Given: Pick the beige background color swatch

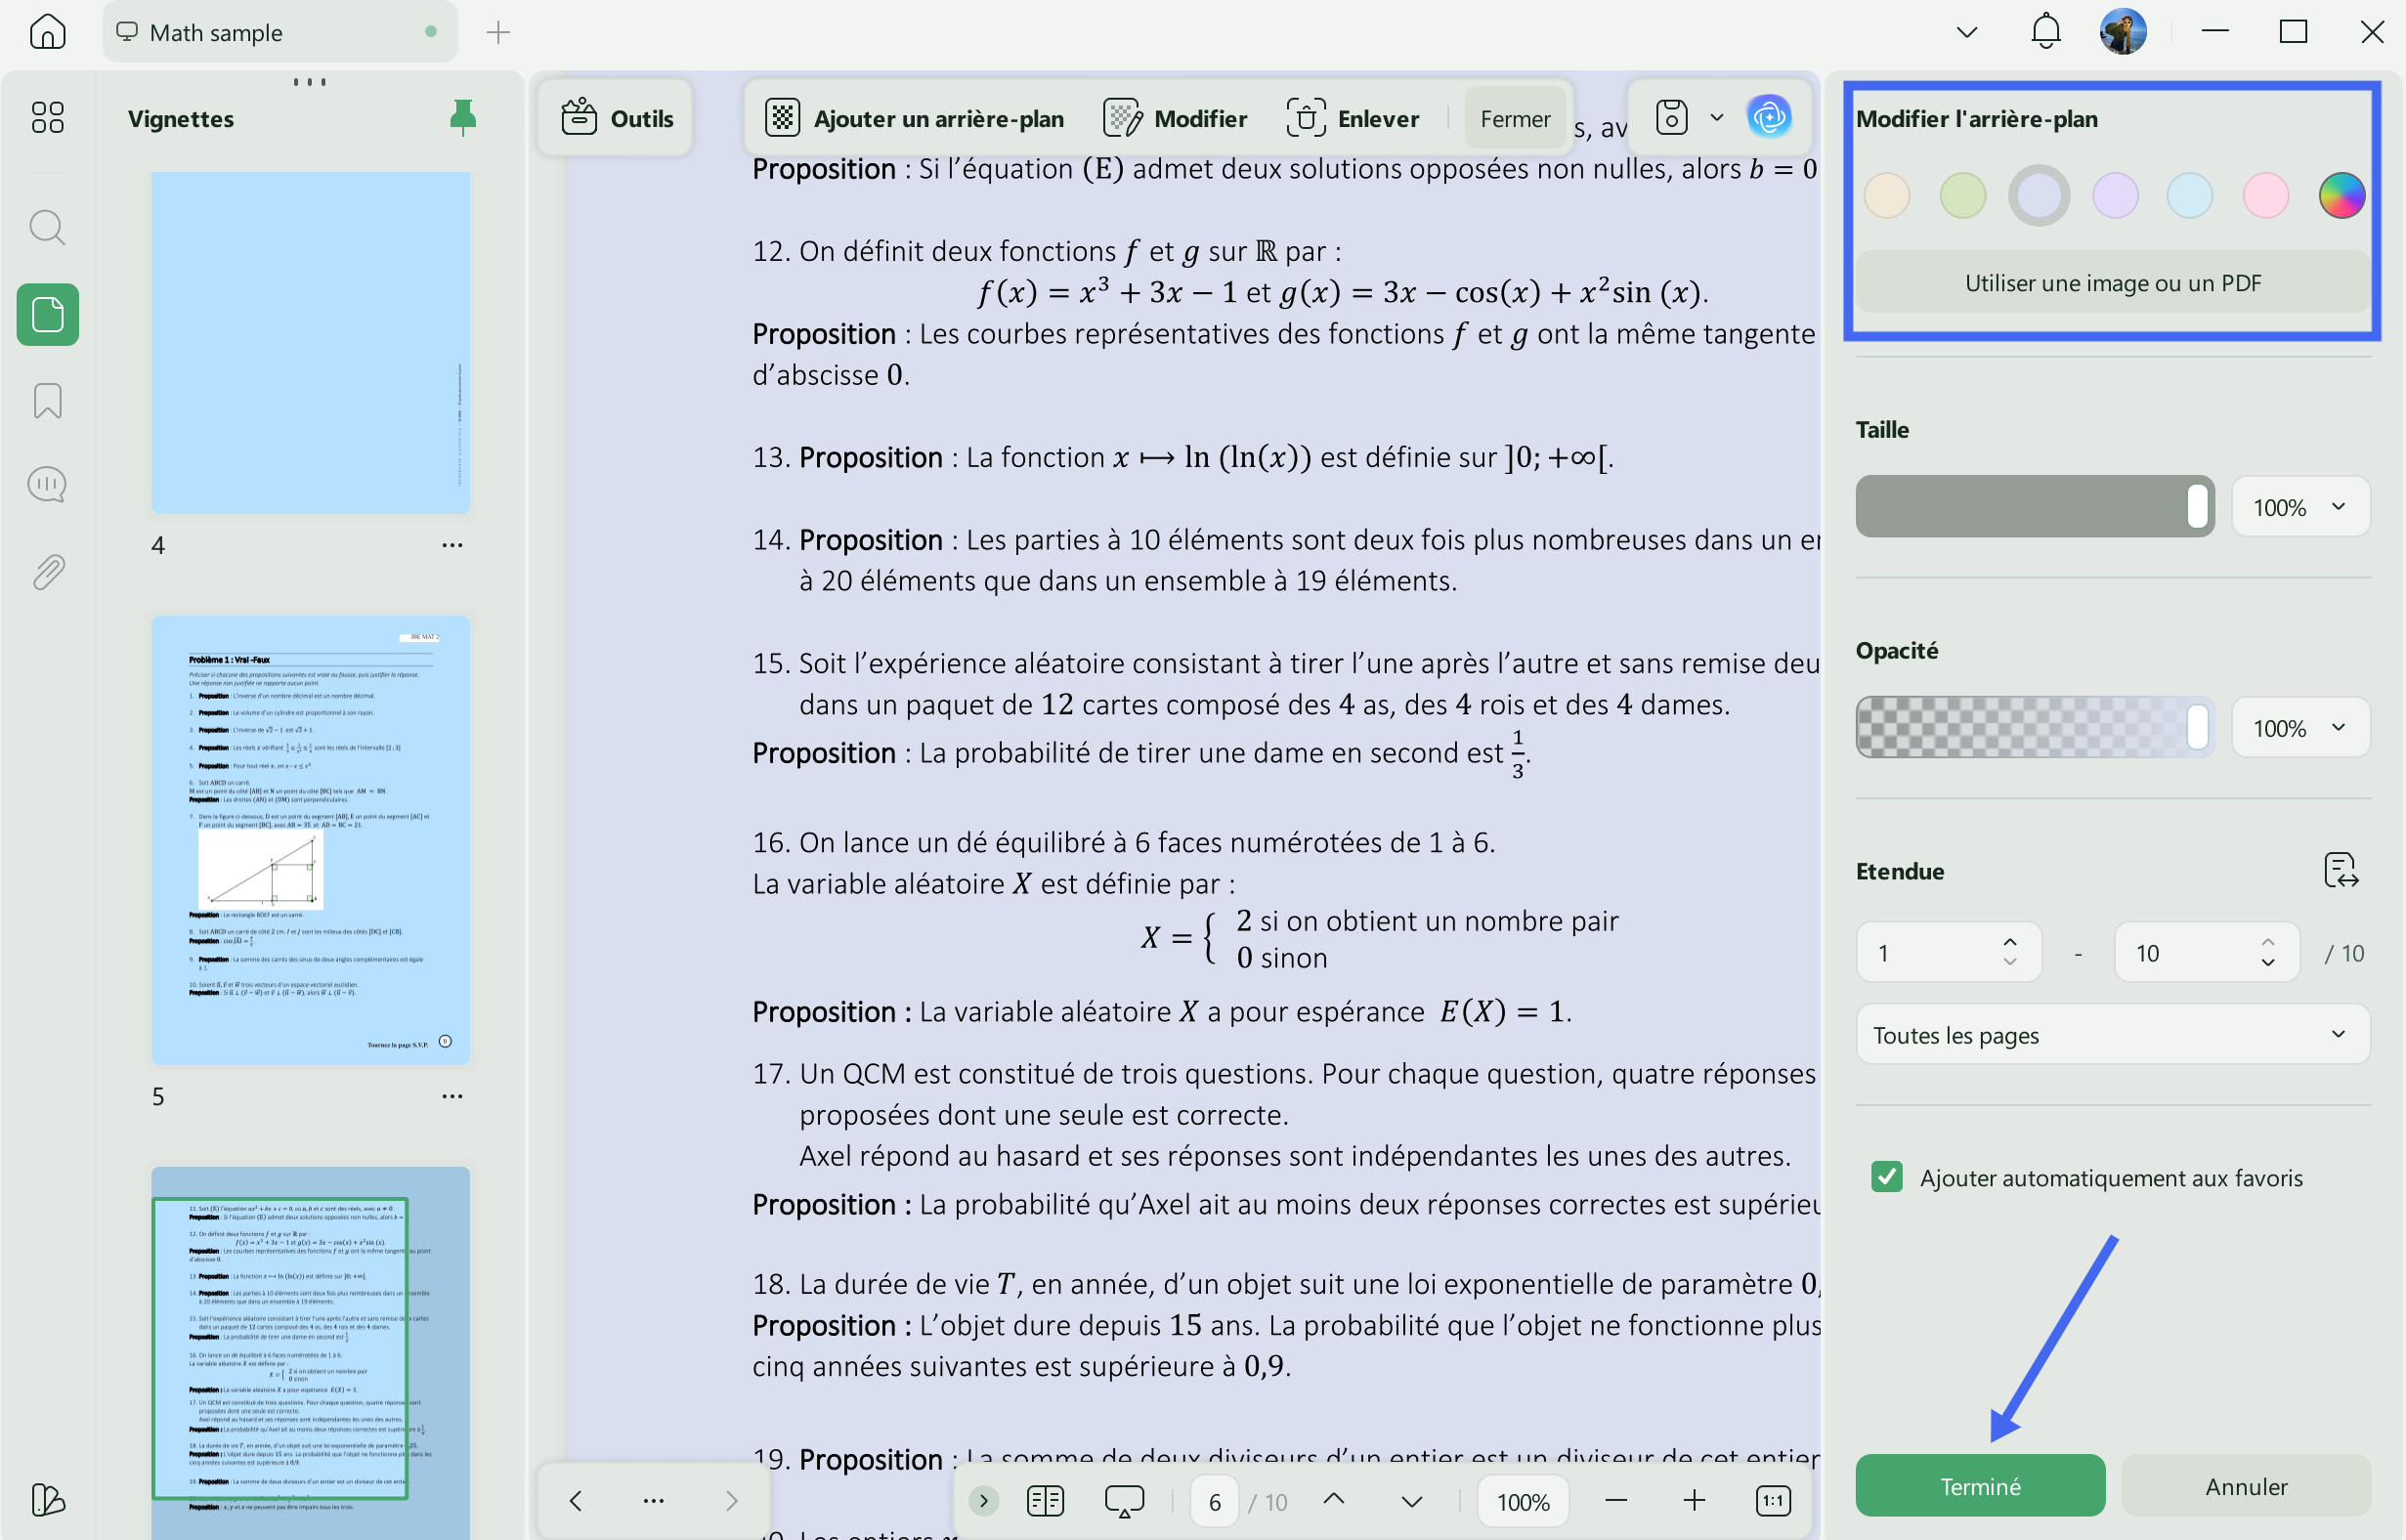Looking at the screenshot, I should [1887, 195].
